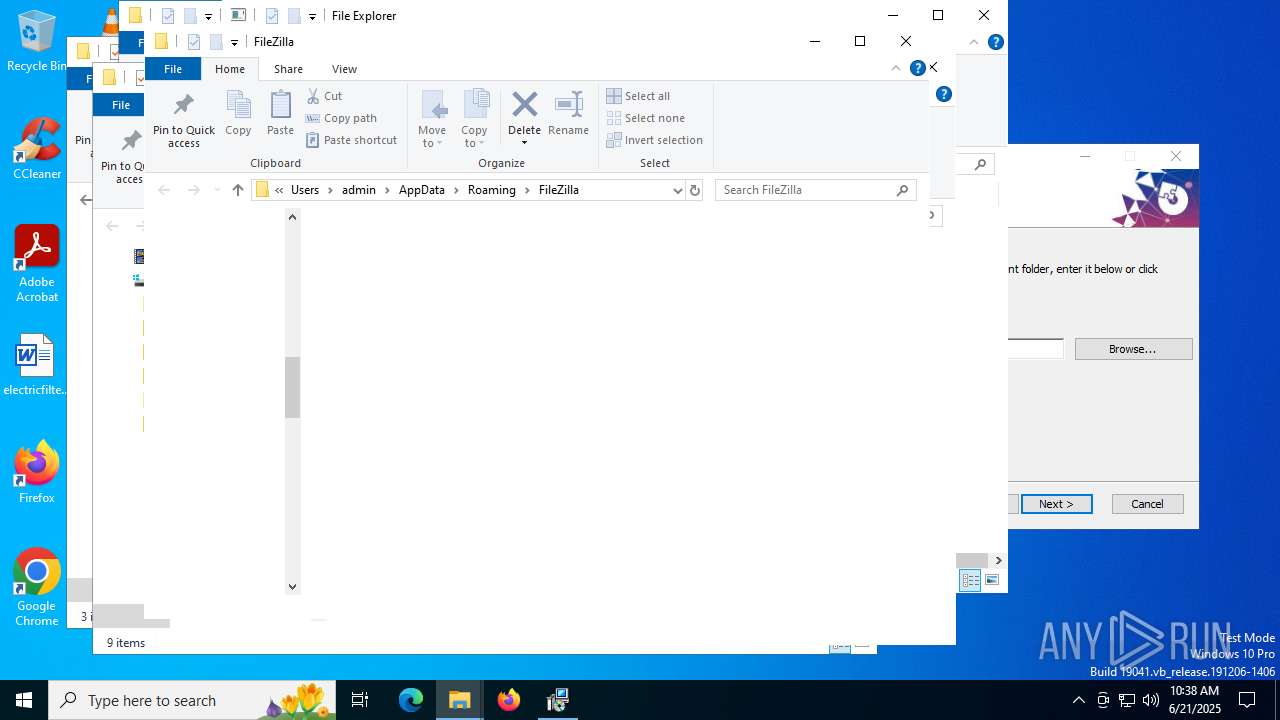Click the installer destination folder field

[x=1035, y=349]
